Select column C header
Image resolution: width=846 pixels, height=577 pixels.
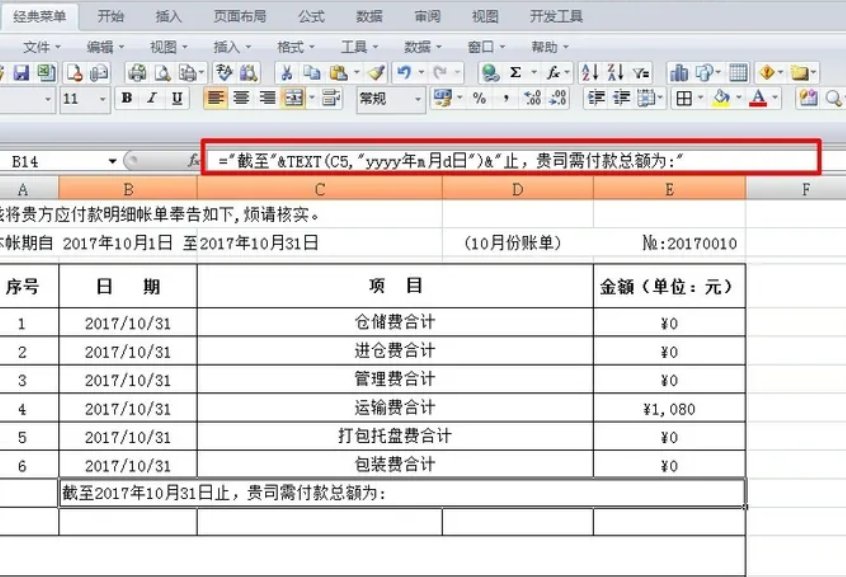320,189
